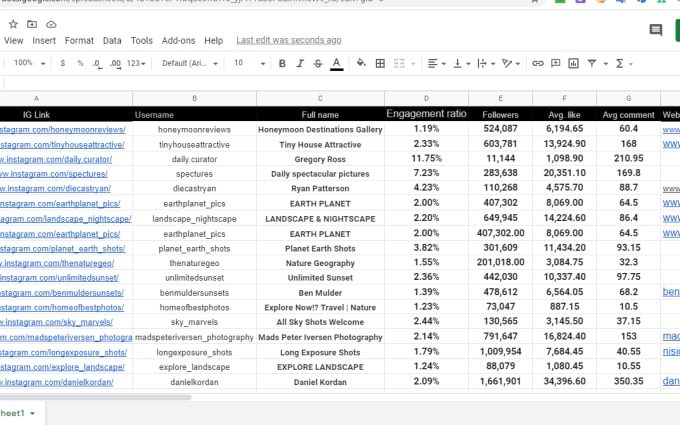Check the cloud save status icon
Image resolution: width=680 pixels, height=425 pixels.
pyautogui.click(x=51, y=24)
